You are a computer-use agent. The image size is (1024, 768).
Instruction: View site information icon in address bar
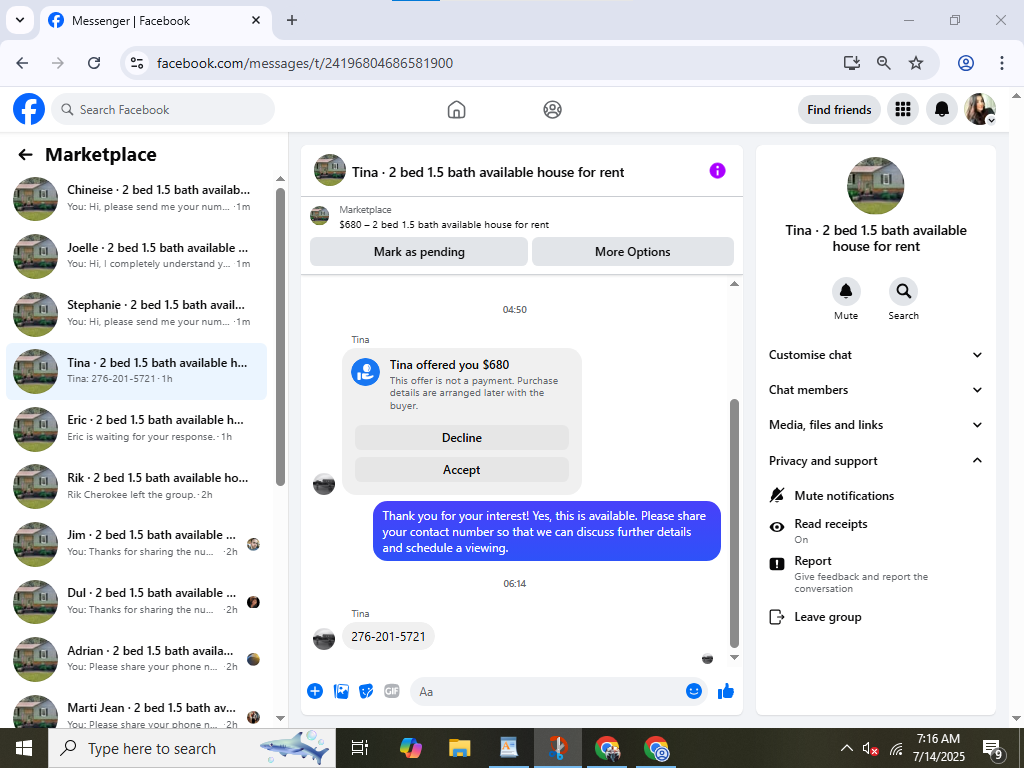pyautogui.click(x=136, y=63)
